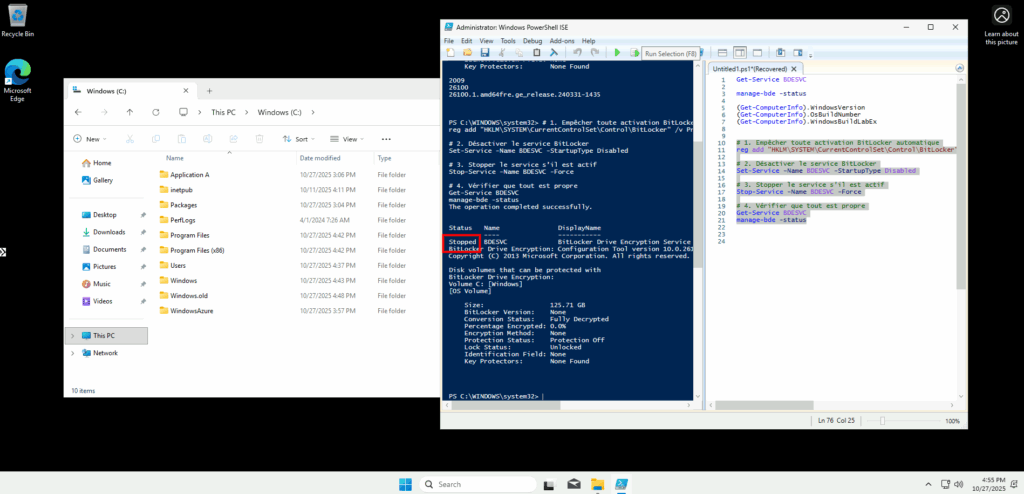Open a script with the folder icon
The image size is (1024, 494).
[468, 52]
